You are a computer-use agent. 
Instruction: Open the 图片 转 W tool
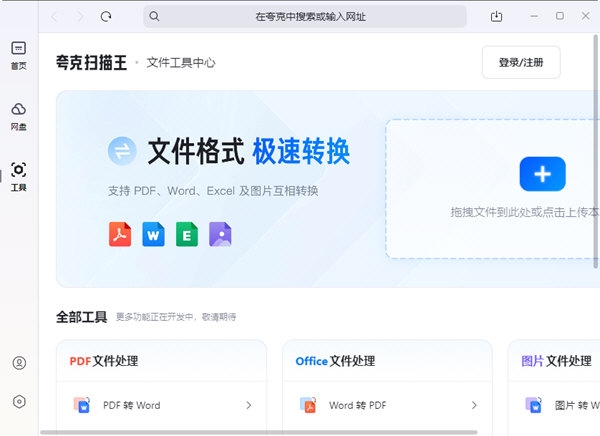point(554,405)
